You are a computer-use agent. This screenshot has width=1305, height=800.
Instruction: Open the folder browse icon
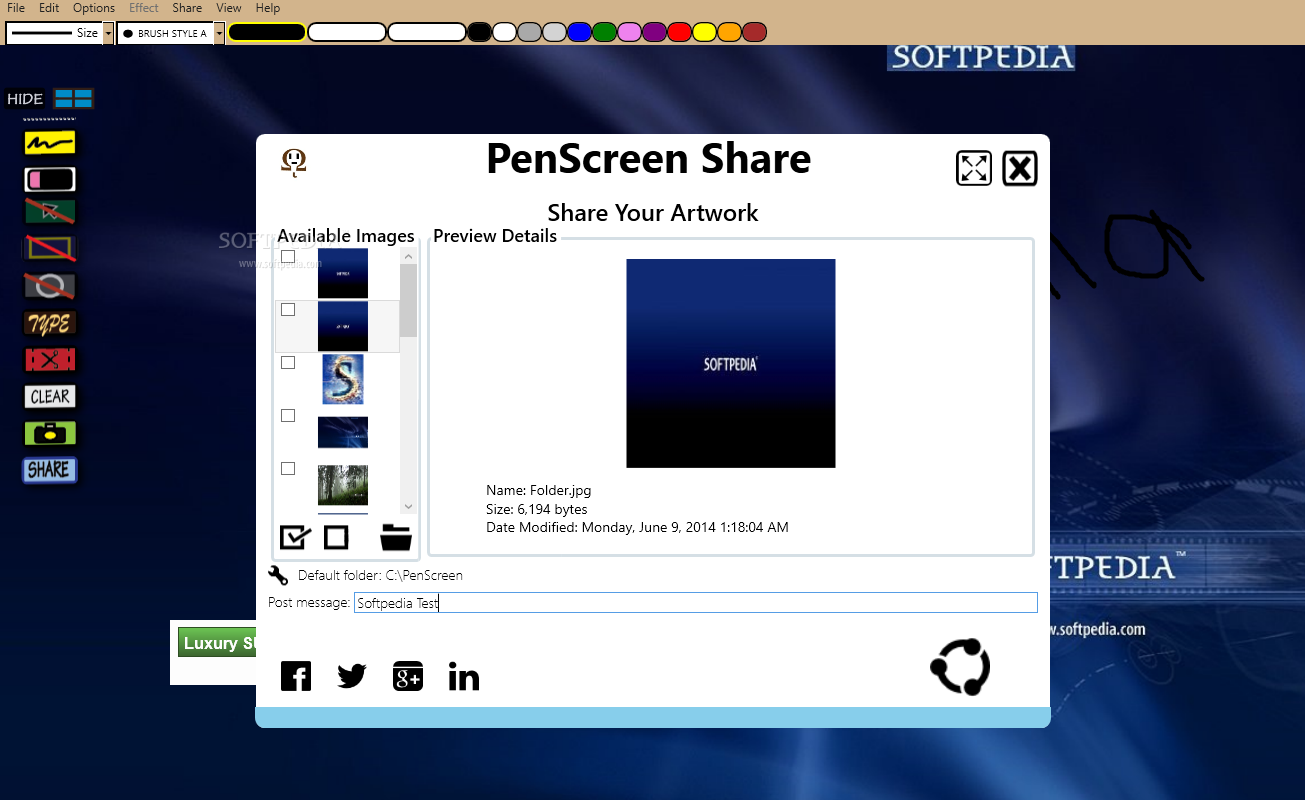(x=396, y=537)
